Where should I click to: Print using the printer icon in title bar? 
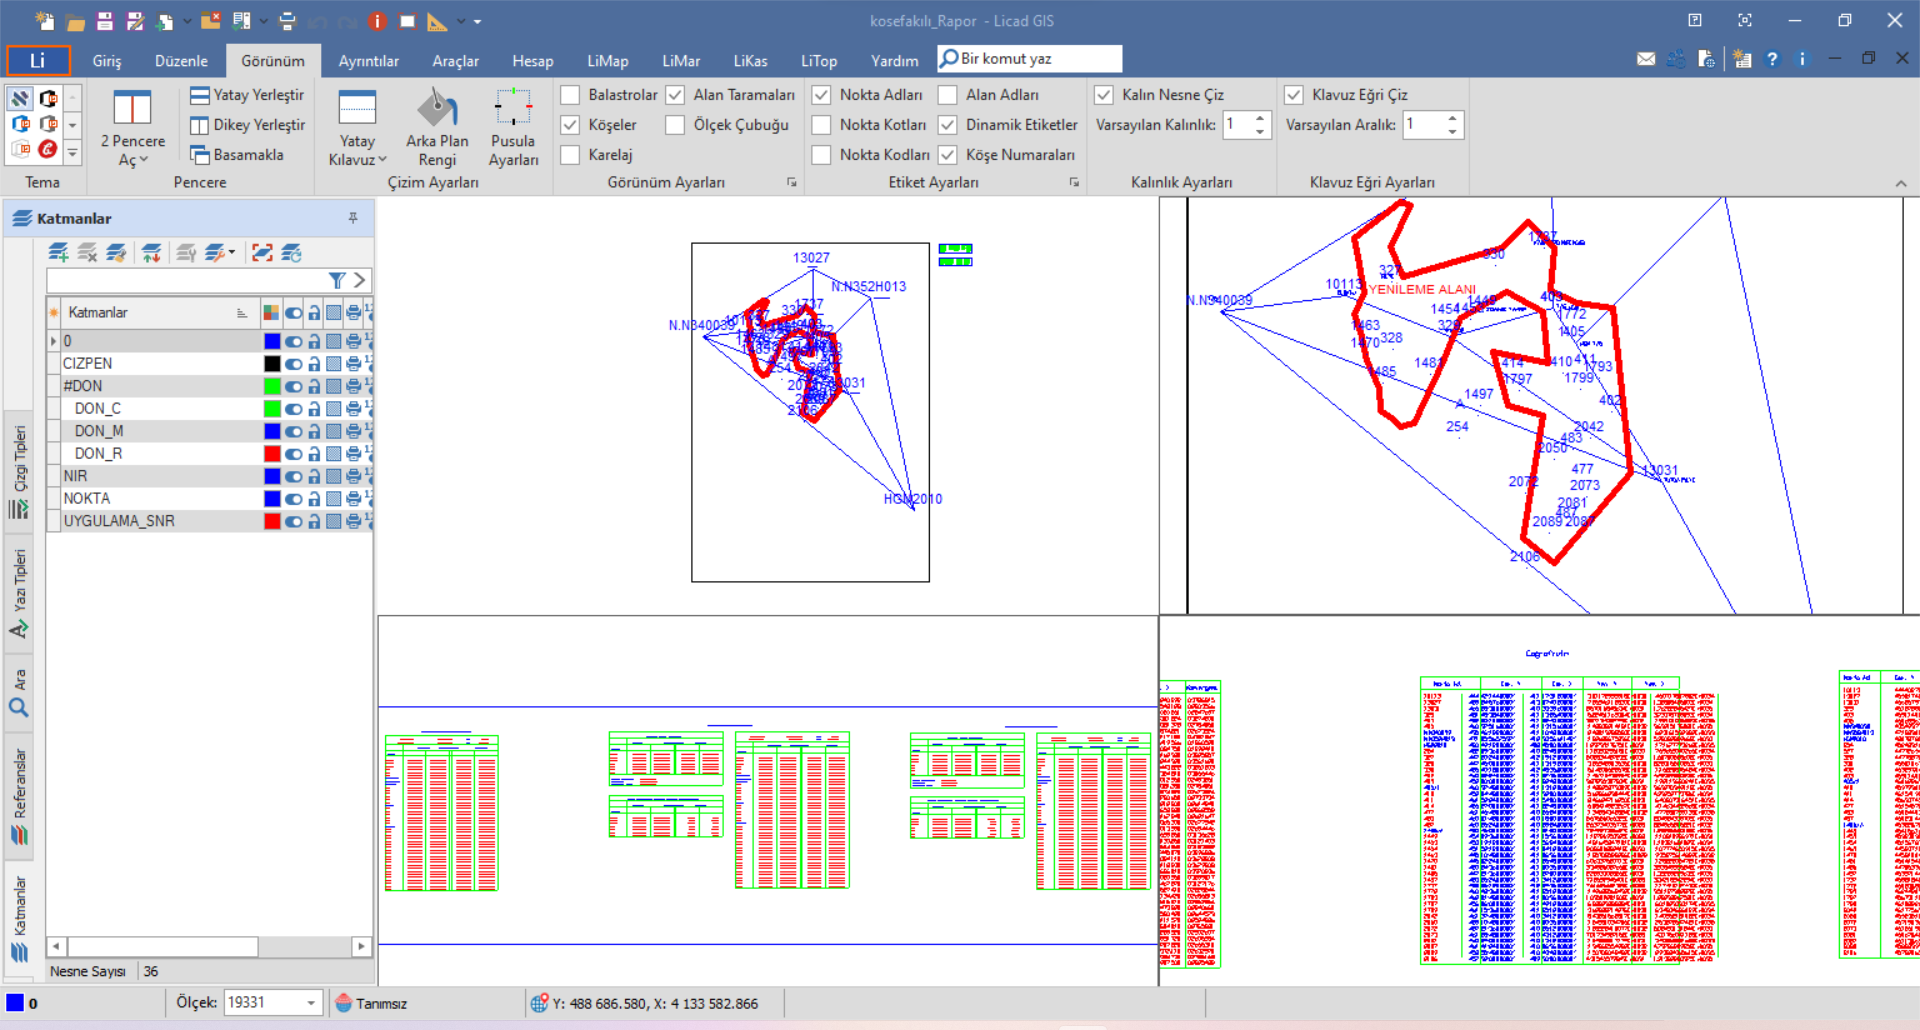287,21
